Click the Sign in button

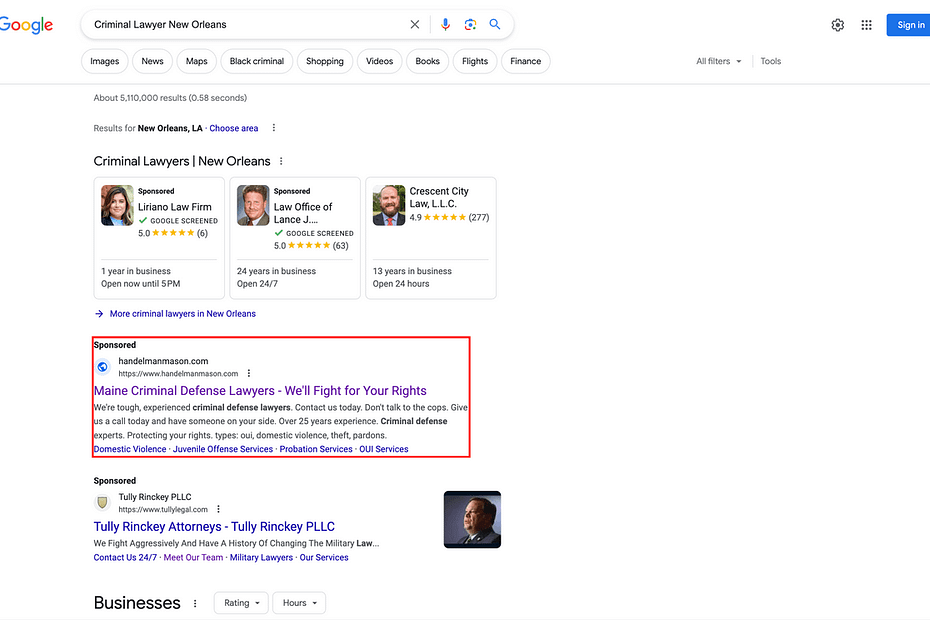910,25
